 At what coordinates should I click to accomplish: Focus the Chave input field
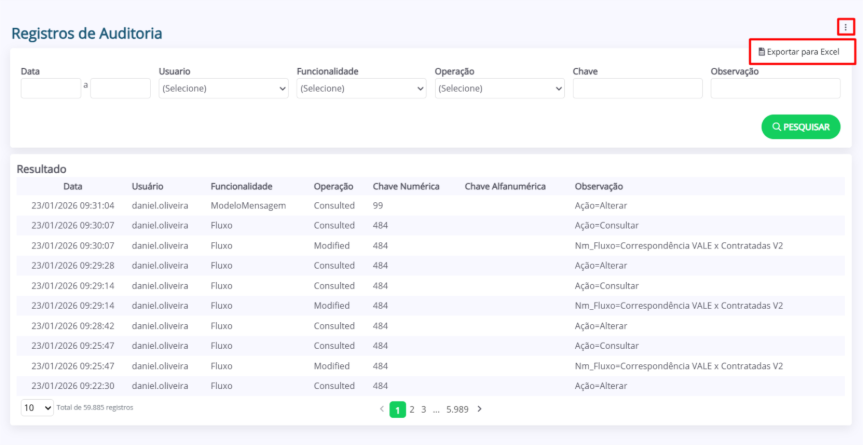[x=638, y=88]
